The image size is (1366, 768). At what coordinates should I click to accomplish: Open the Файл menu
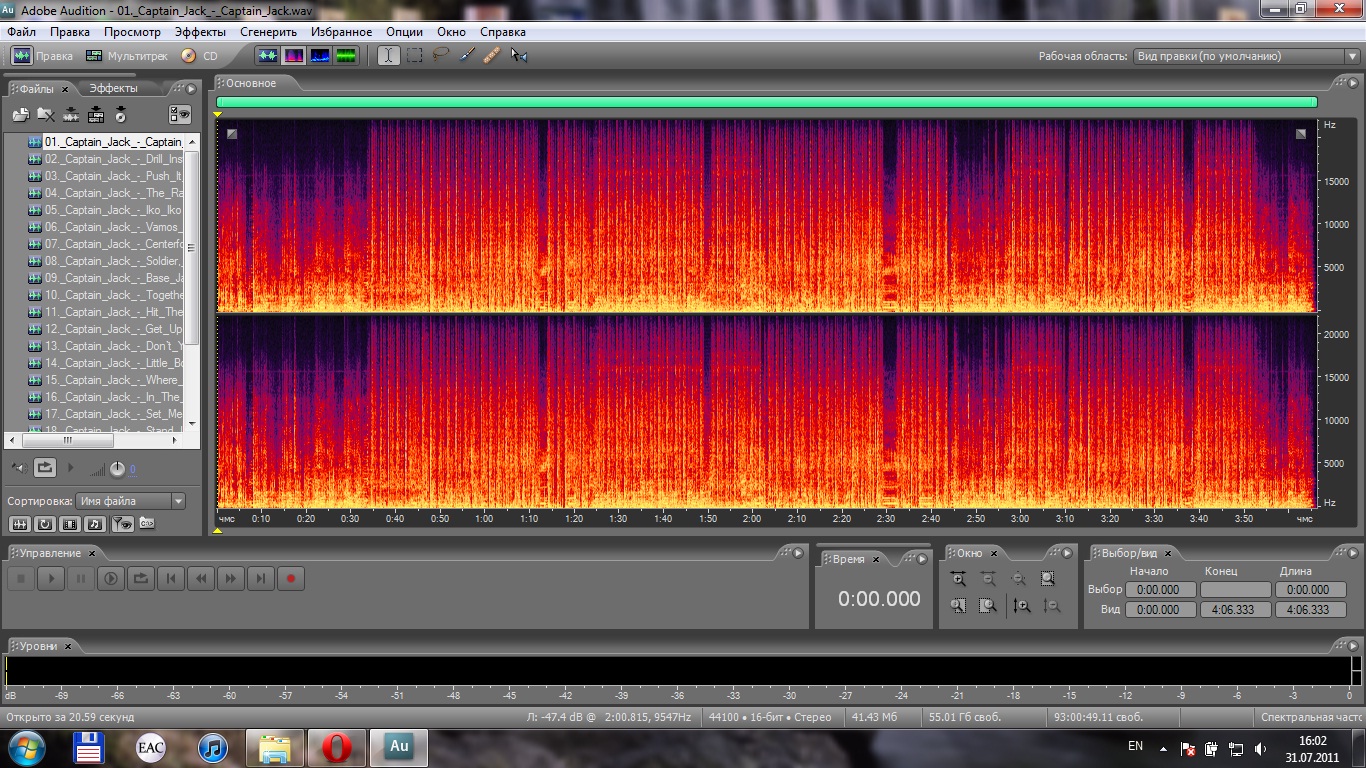(21, 32)
